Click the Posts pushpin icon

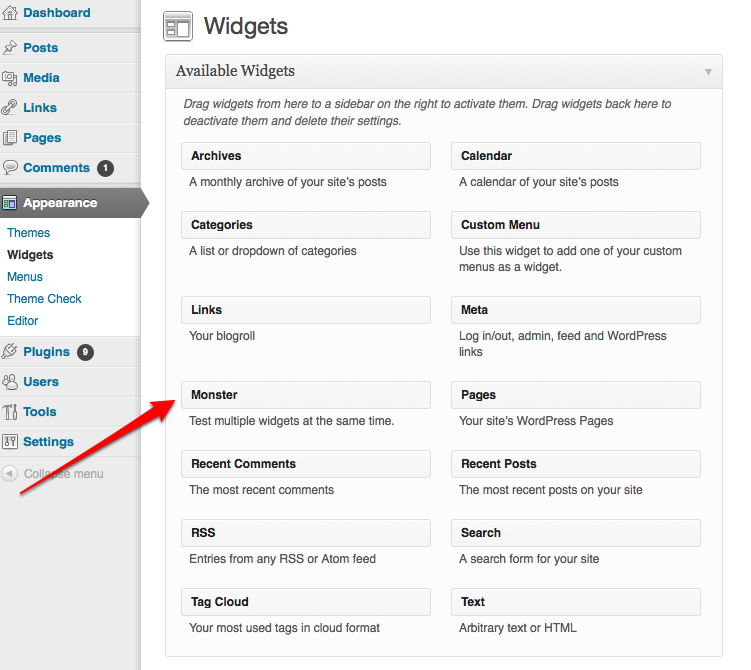10,48
